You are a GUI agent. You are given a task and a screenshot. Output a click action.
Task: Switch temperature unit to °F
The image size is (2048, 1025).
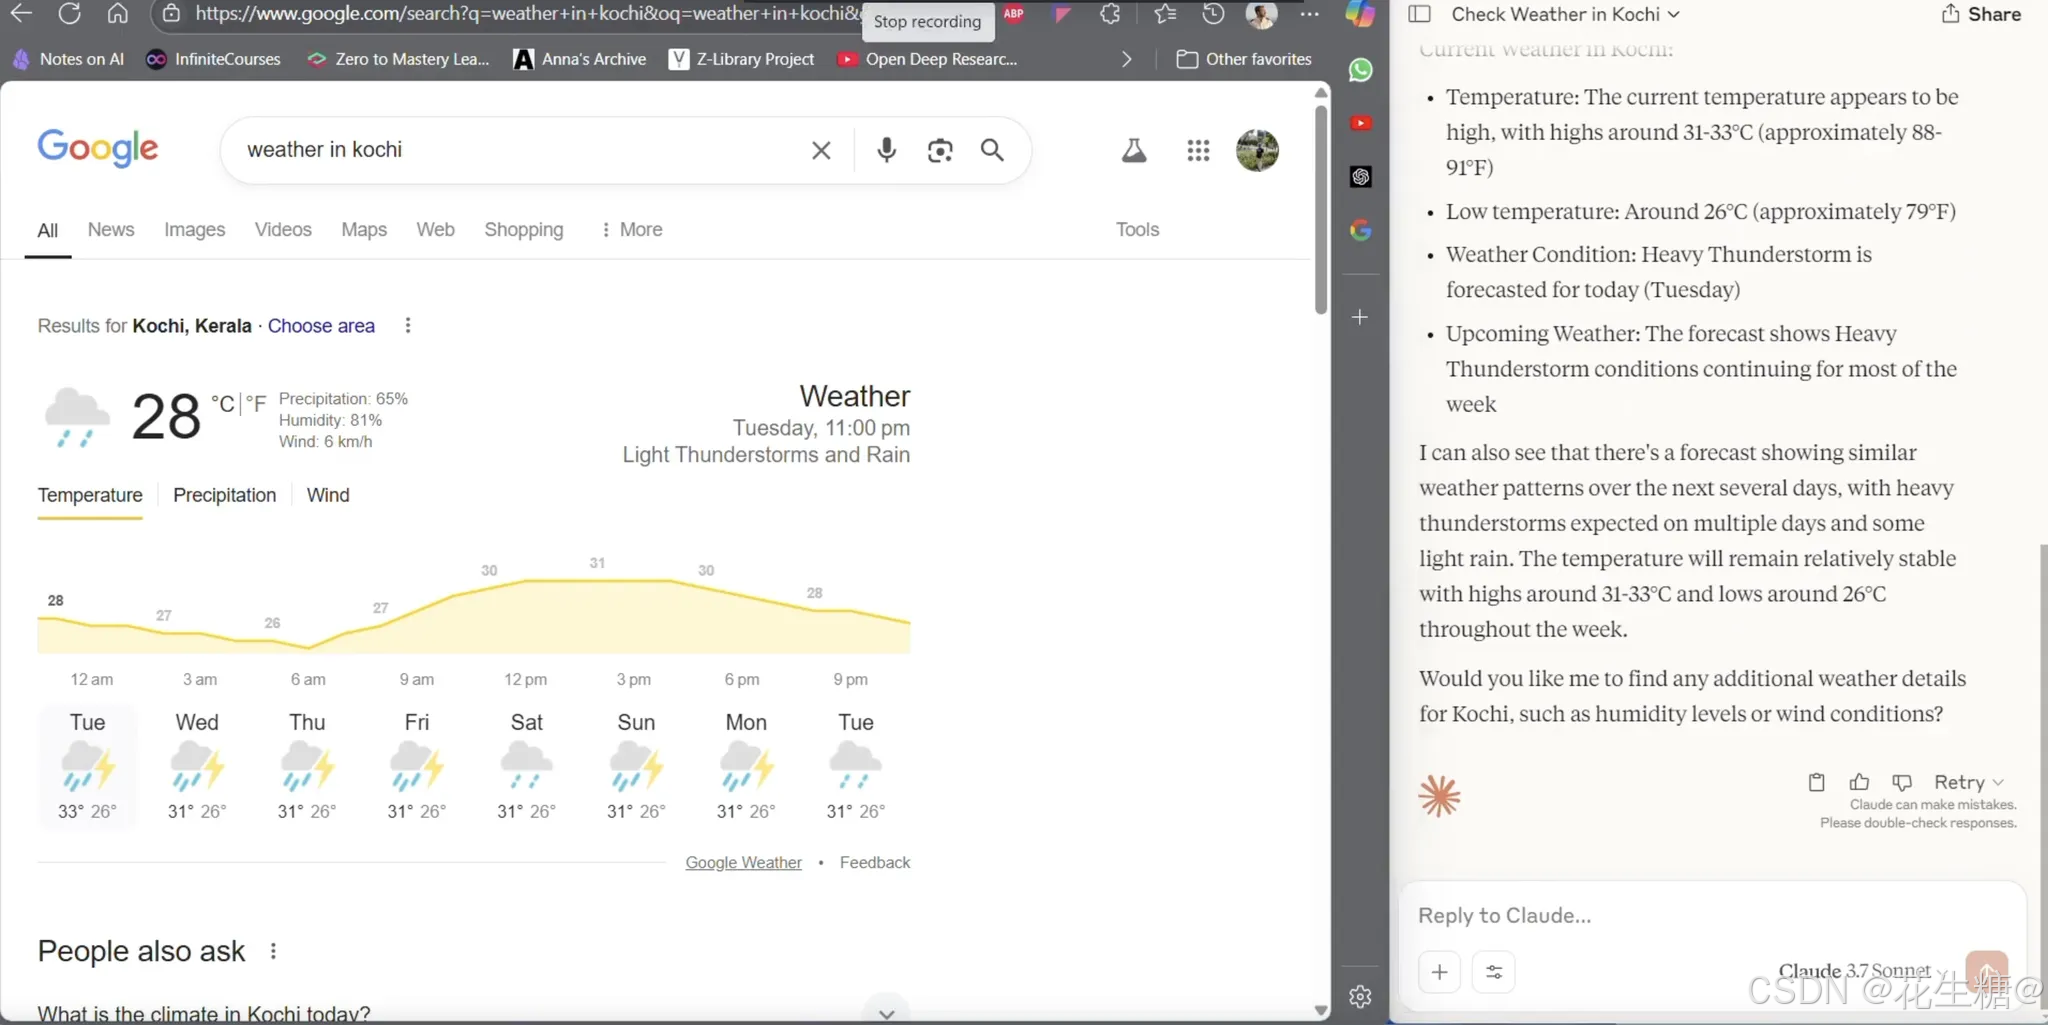pyautogui.click(x=256, y=403)
